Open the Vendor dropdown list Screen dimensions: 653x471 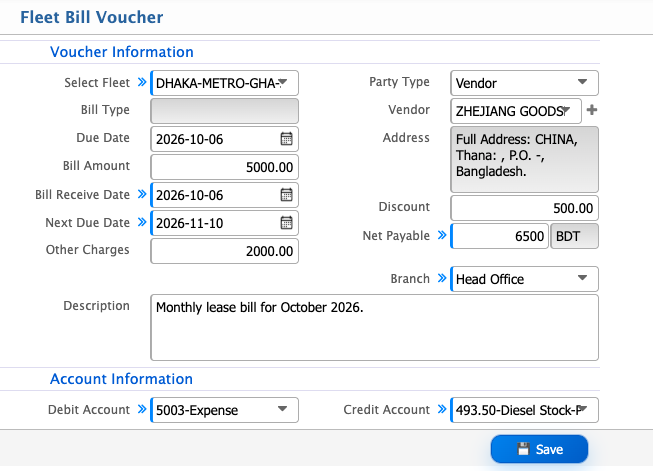516,111
